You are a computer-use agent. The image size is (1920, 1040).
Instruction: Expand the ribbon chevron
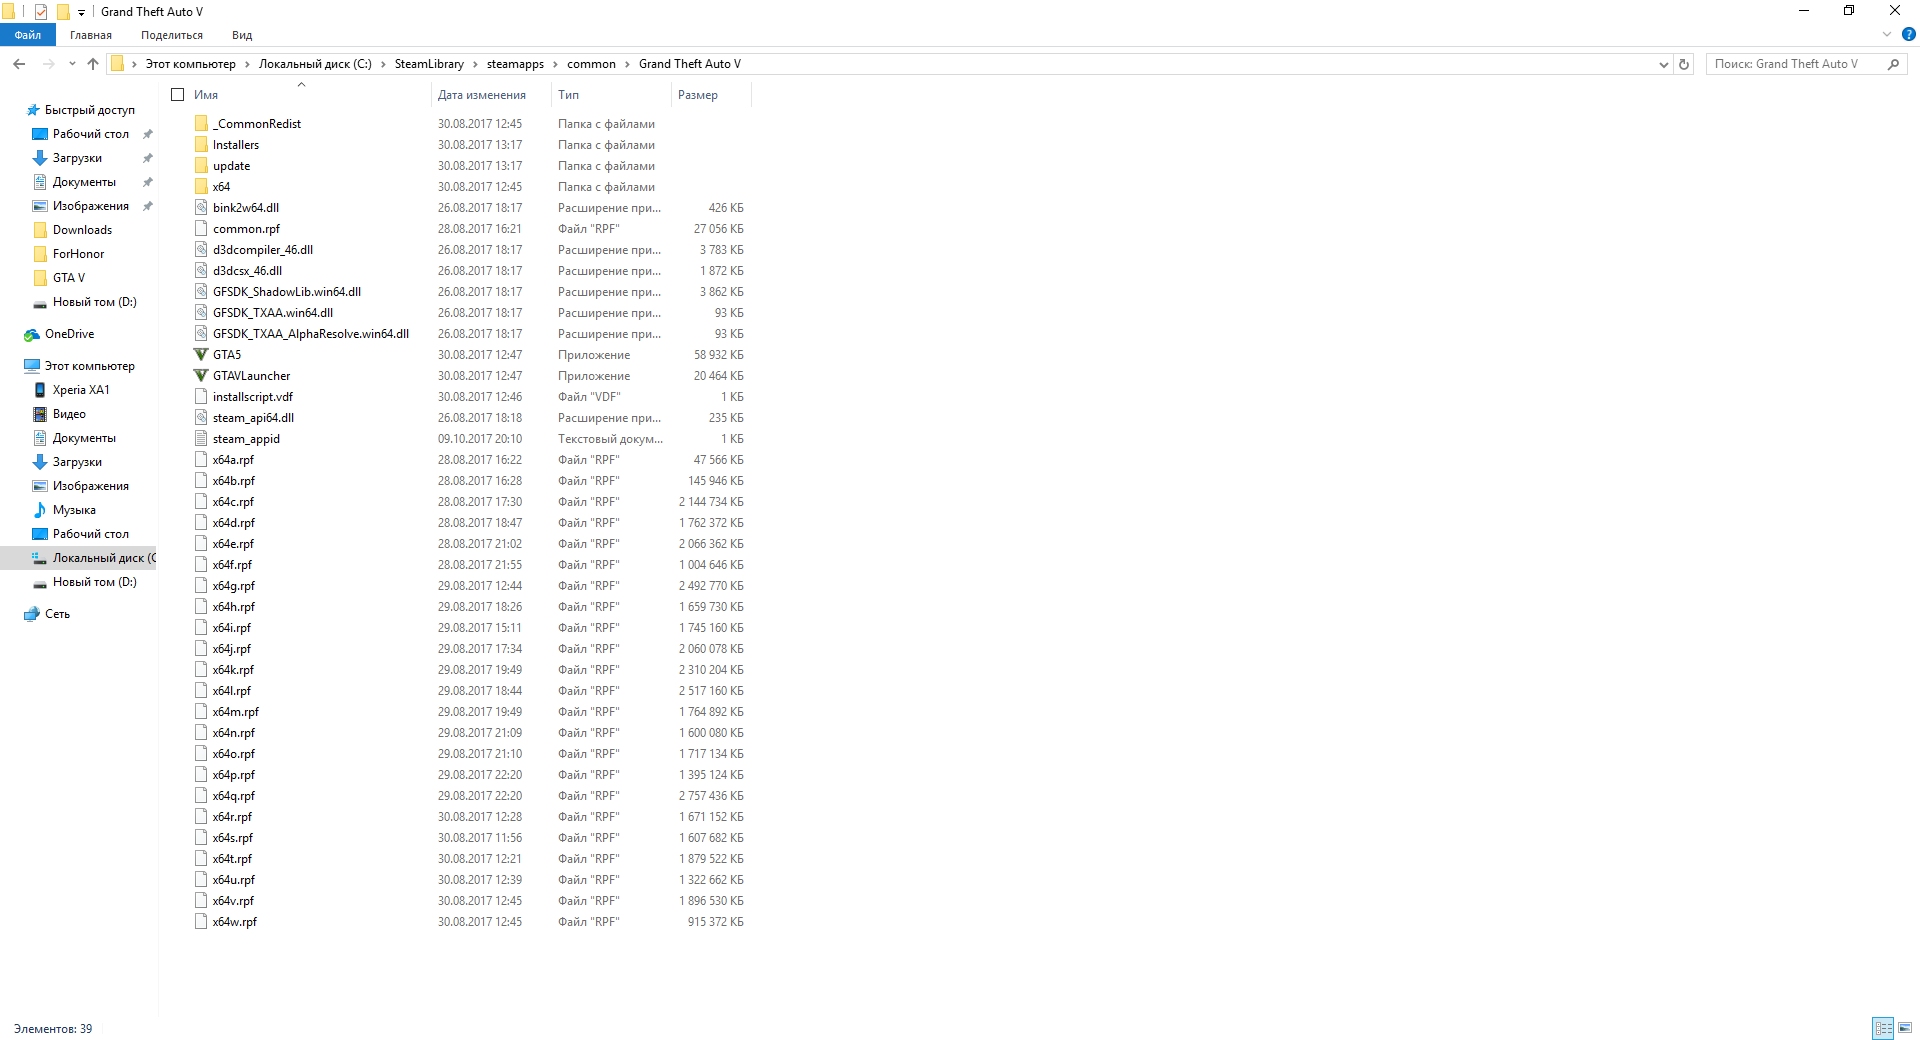[x=1886, y=34]
